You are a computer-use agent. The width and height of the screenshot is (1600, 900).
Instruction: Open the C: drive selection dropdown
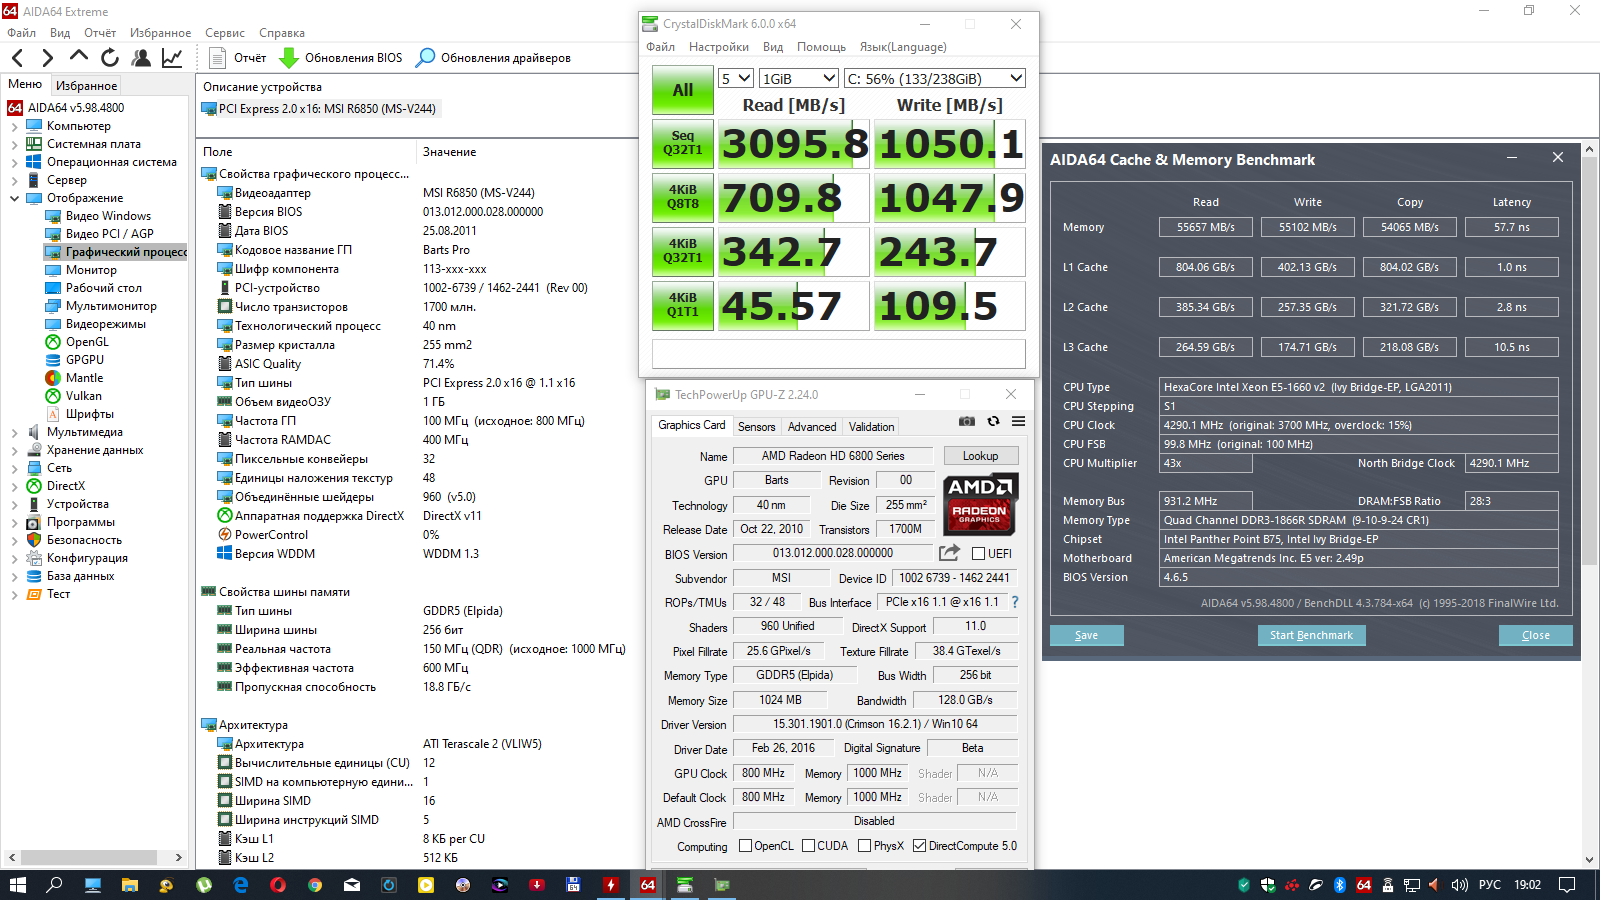(x=935, y=78)
